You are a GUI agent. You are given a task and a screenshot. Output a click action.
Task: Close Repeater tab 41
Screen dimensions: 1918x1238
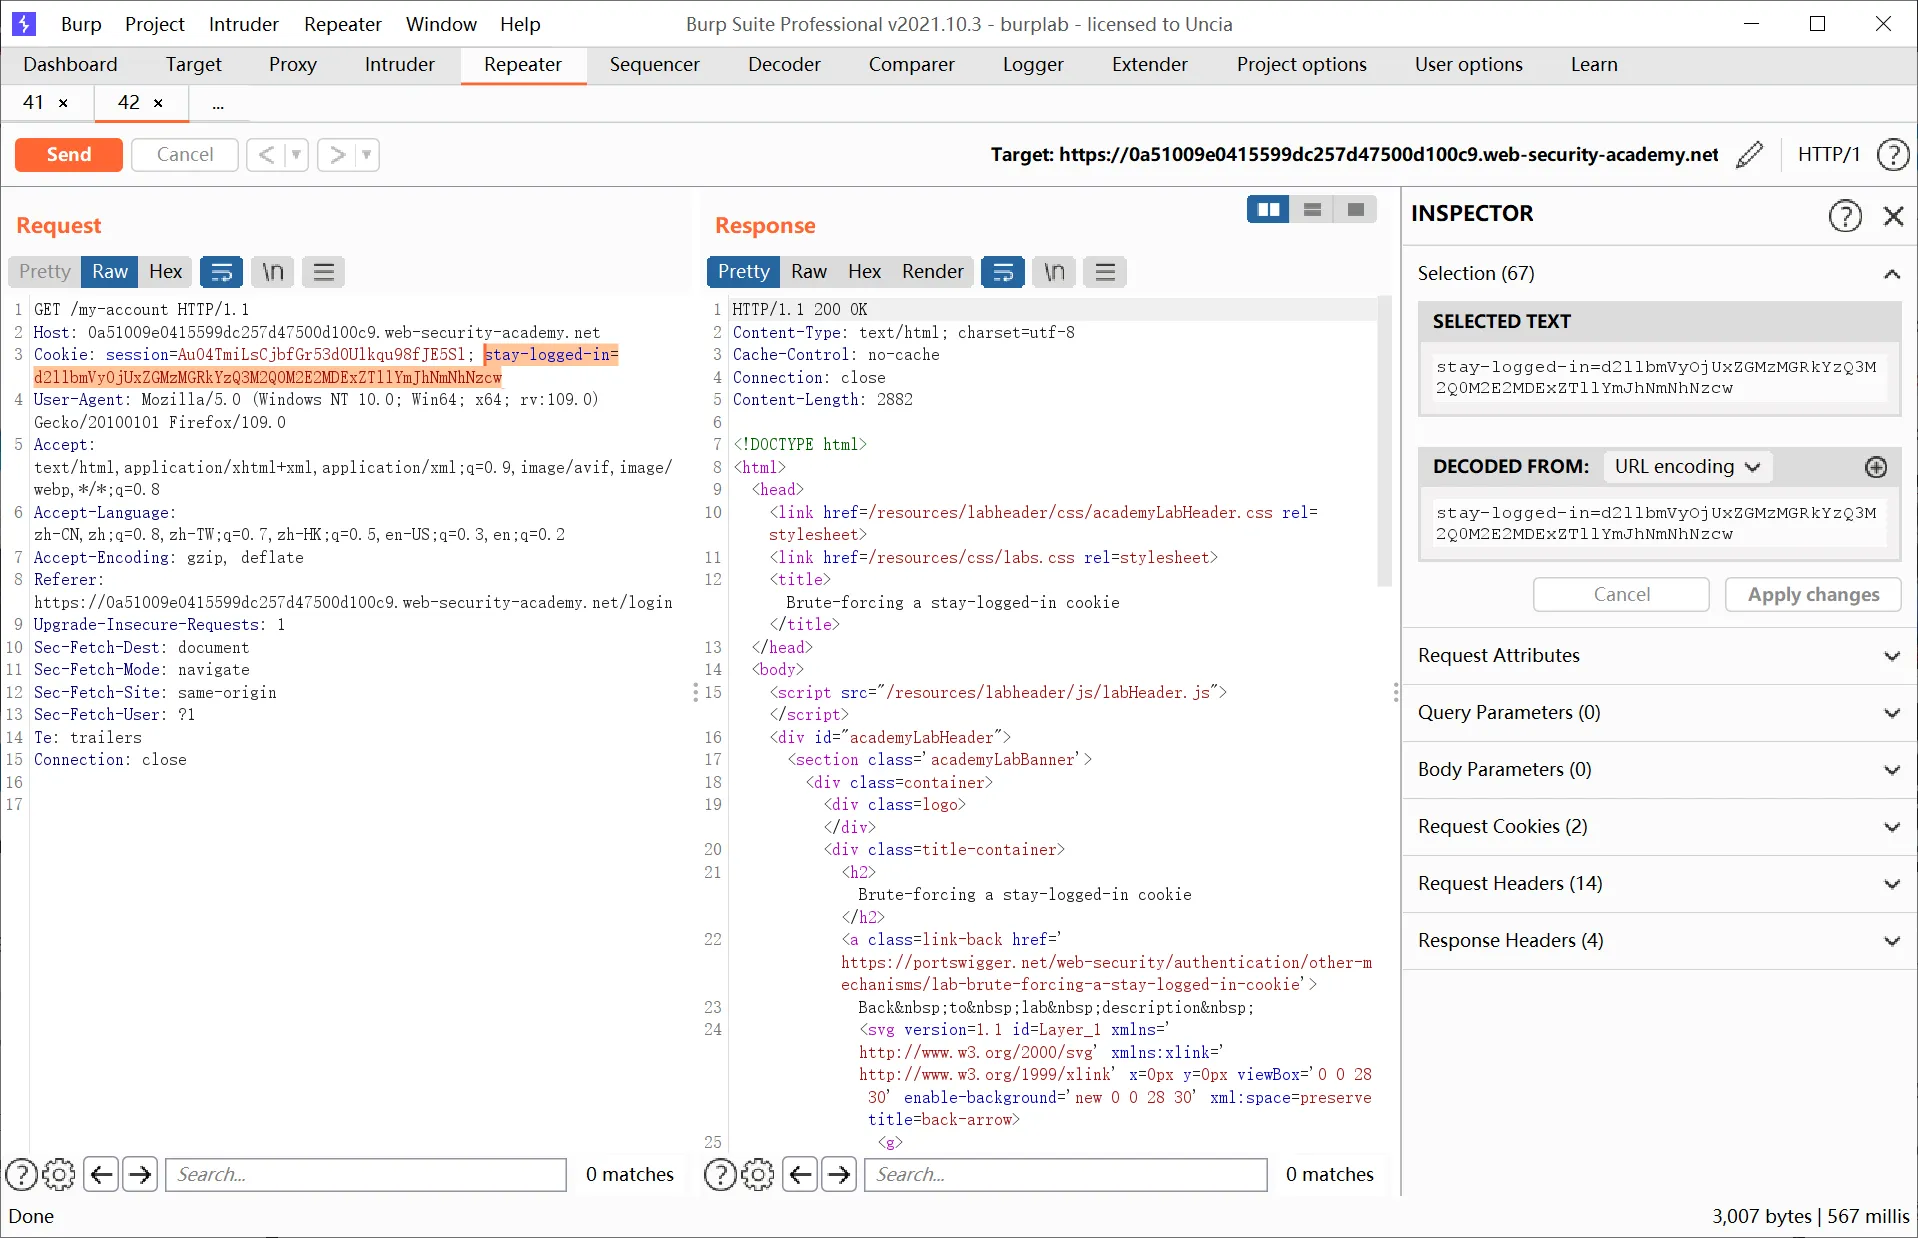(x=64, y=103)
